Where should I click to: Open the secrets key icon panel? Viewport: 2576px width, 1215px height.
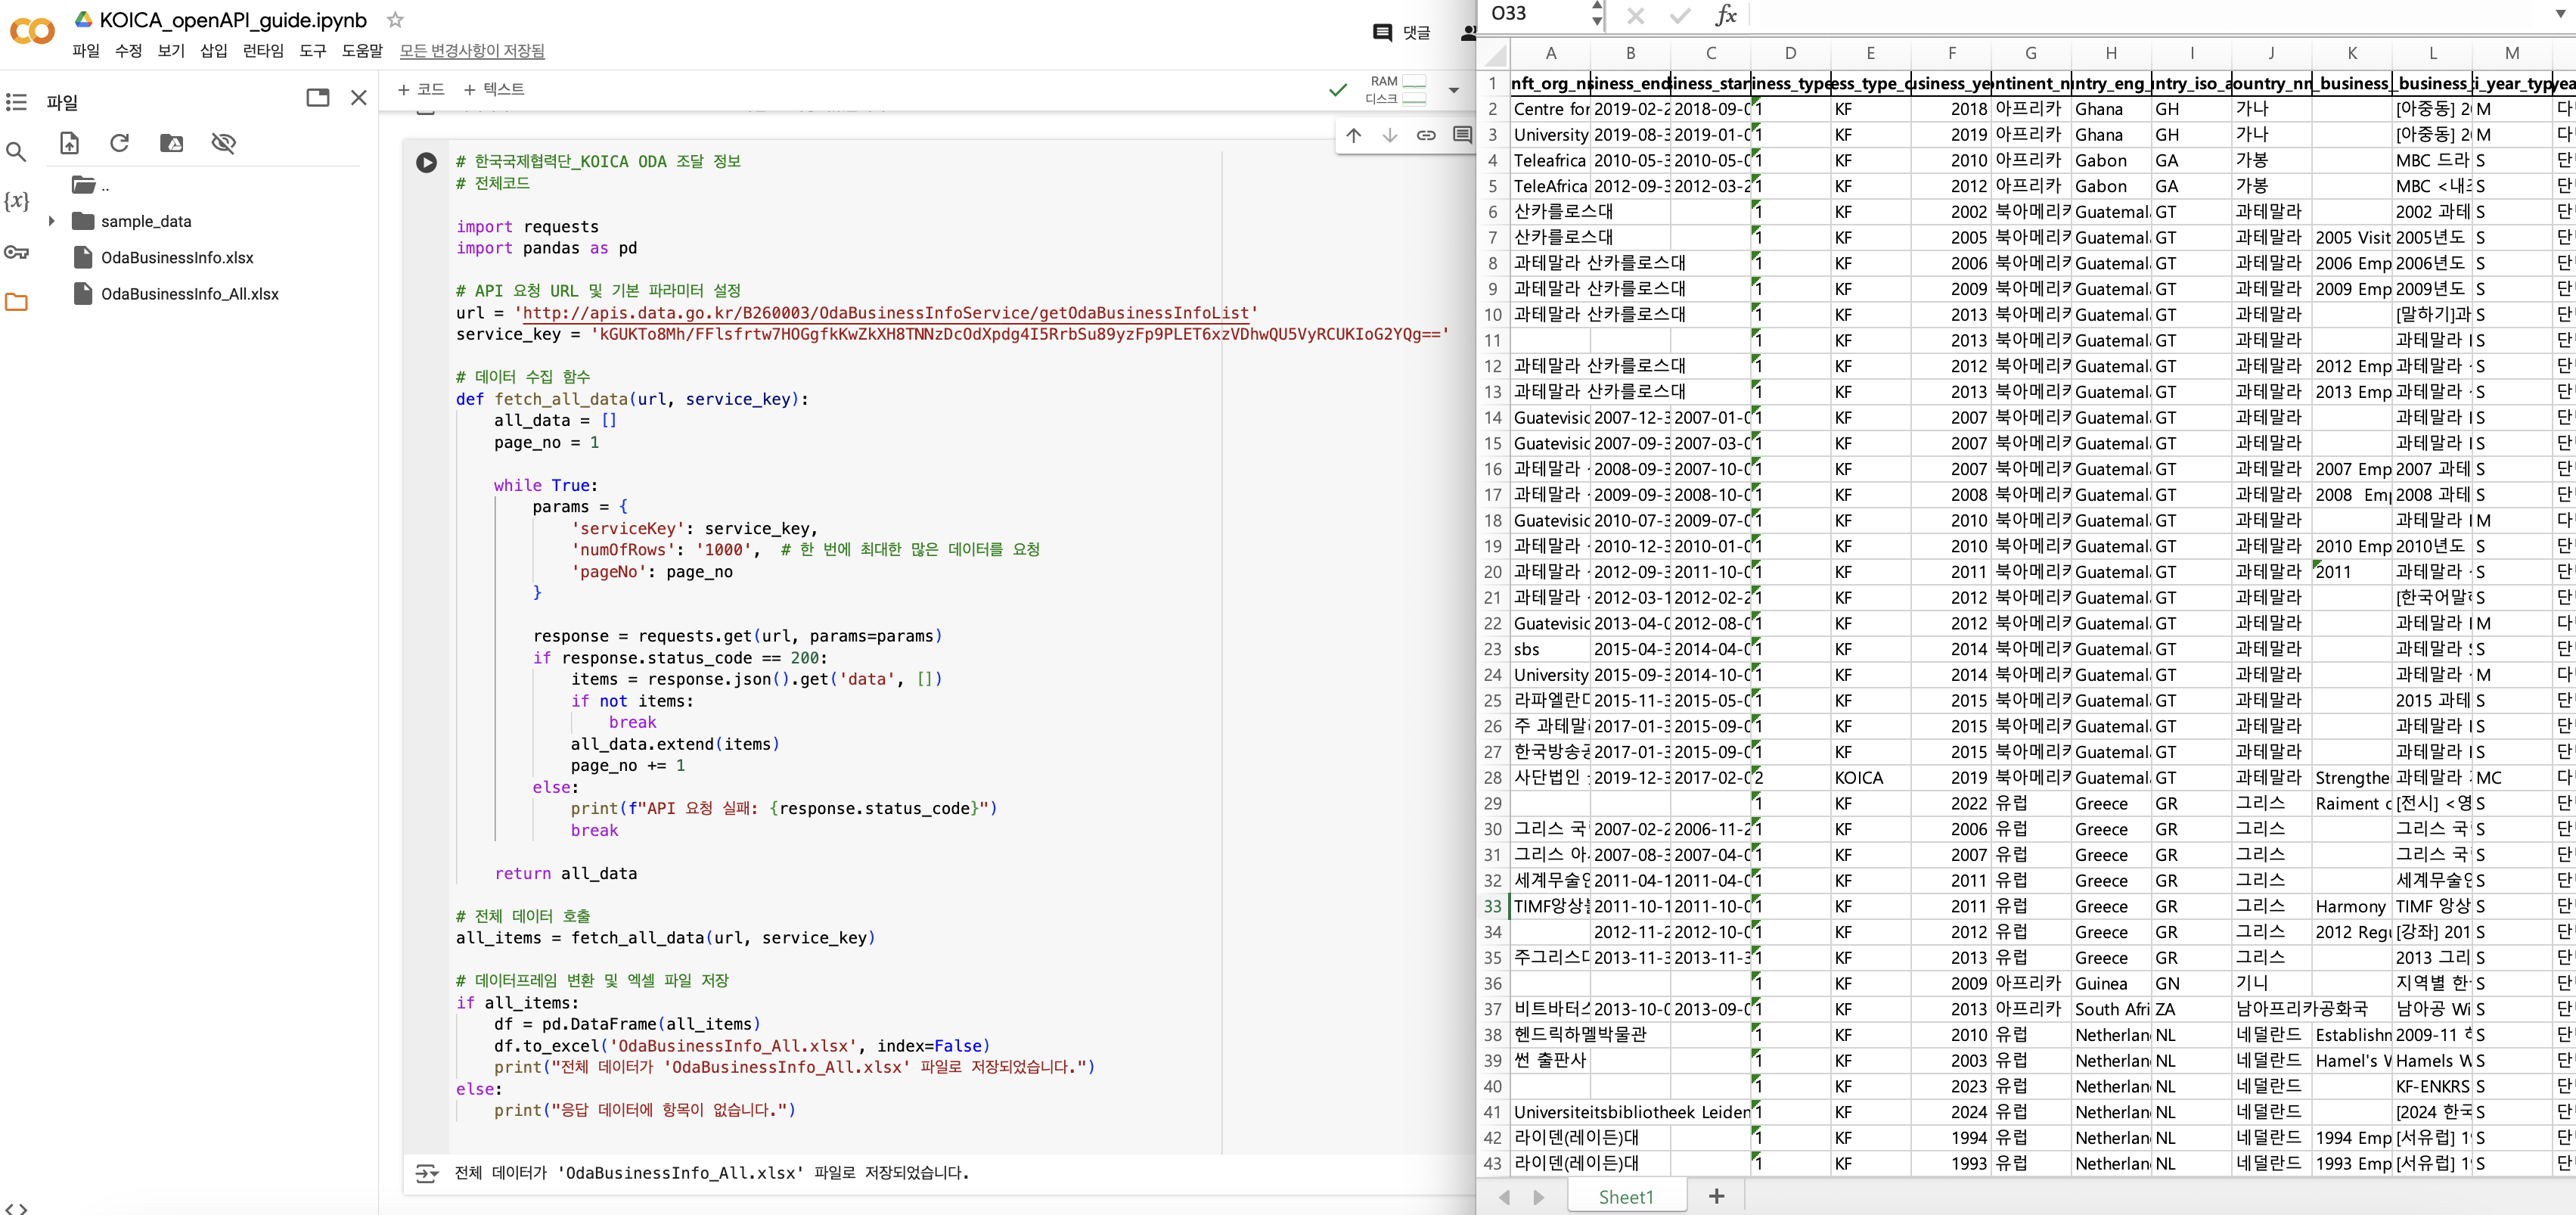16,252
